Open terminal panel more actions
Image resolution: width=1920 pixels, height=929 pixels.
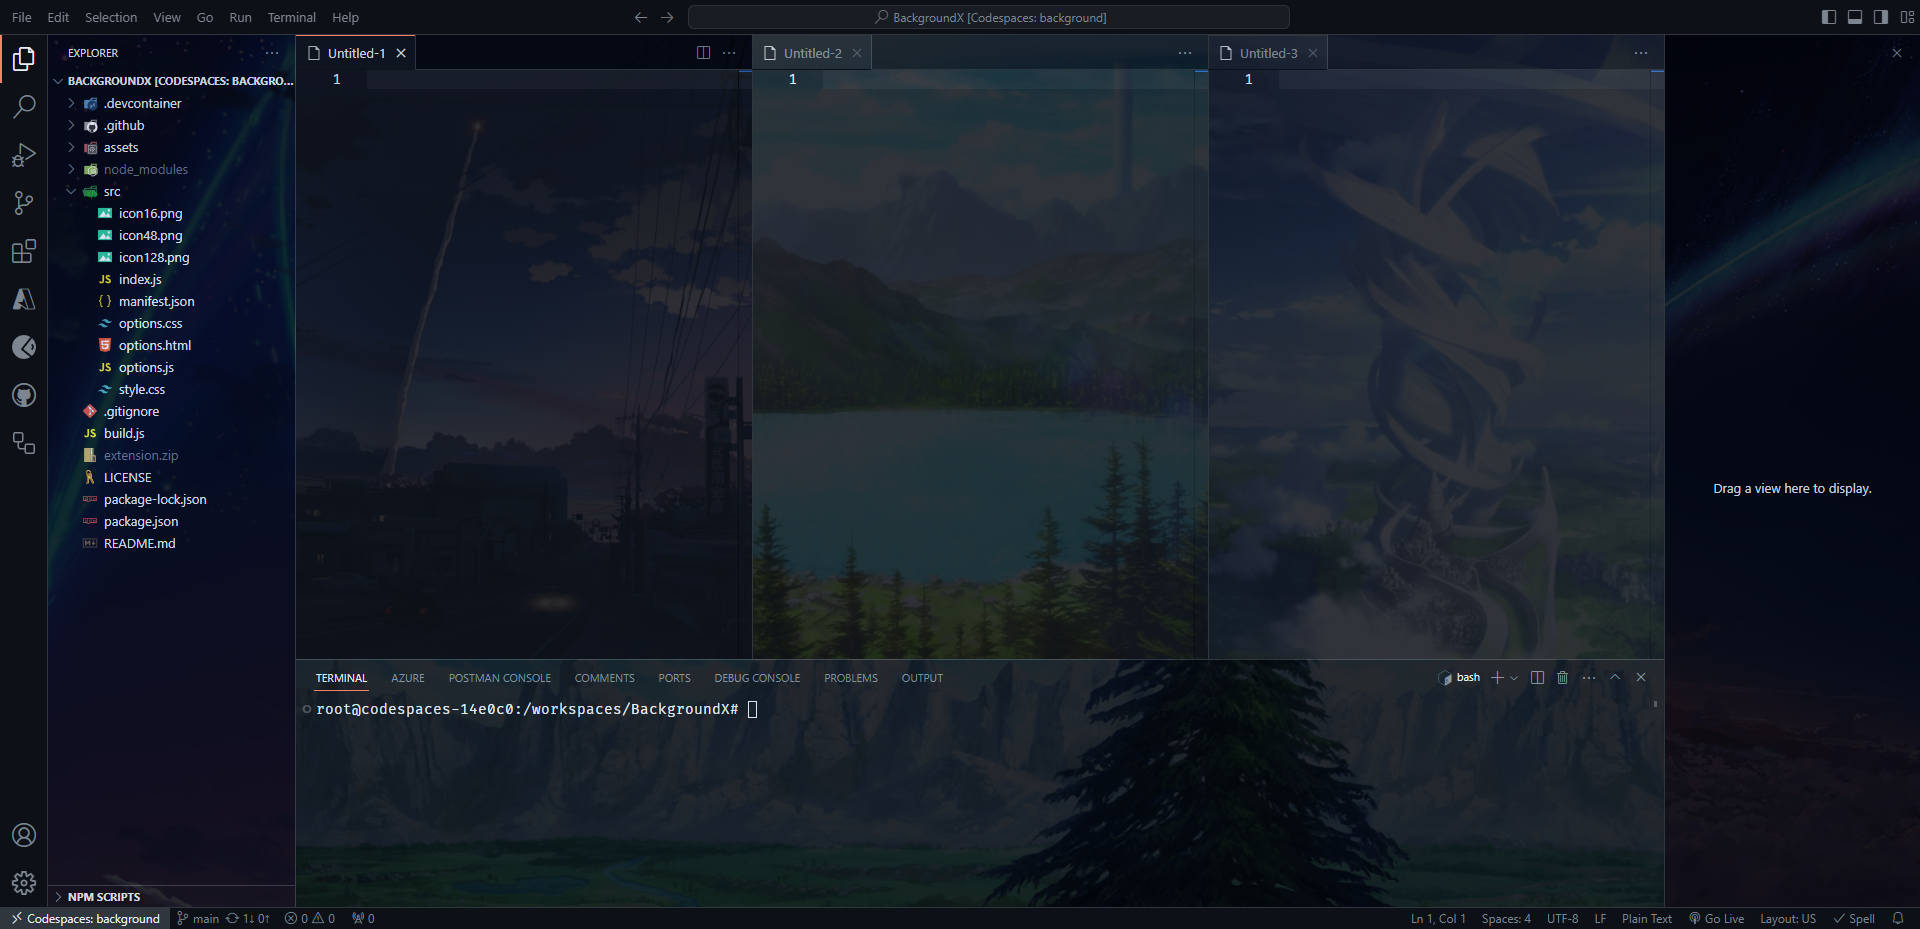tap(1589, 677)
